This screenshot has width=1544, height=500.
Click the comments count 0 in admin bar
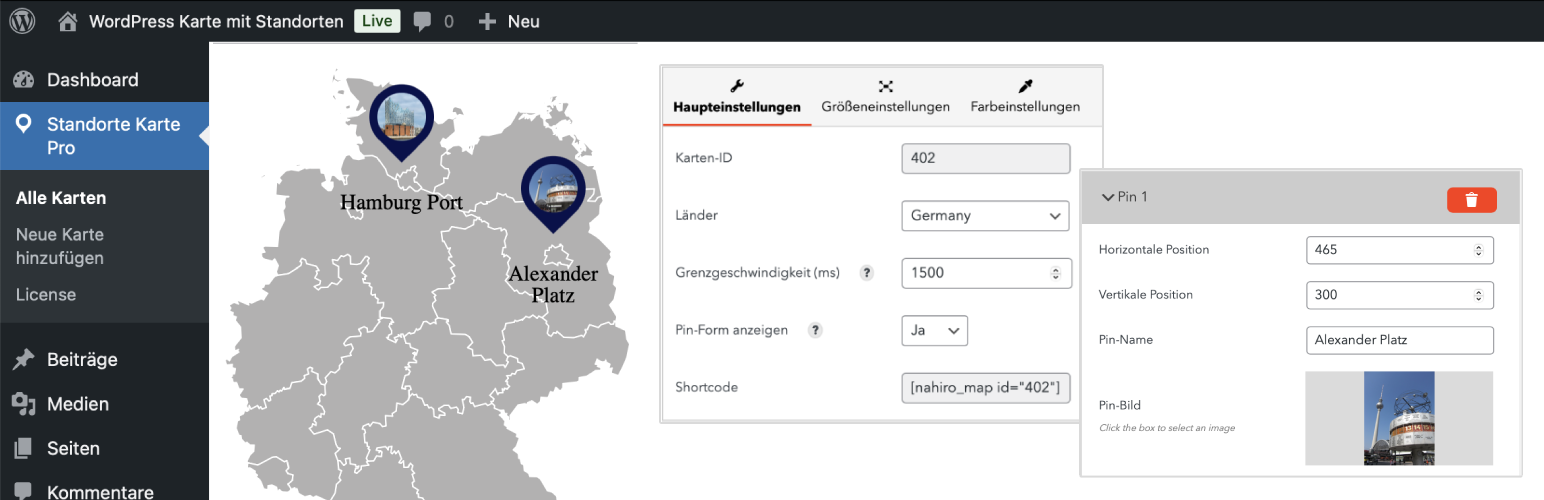[x=448, y=21]
